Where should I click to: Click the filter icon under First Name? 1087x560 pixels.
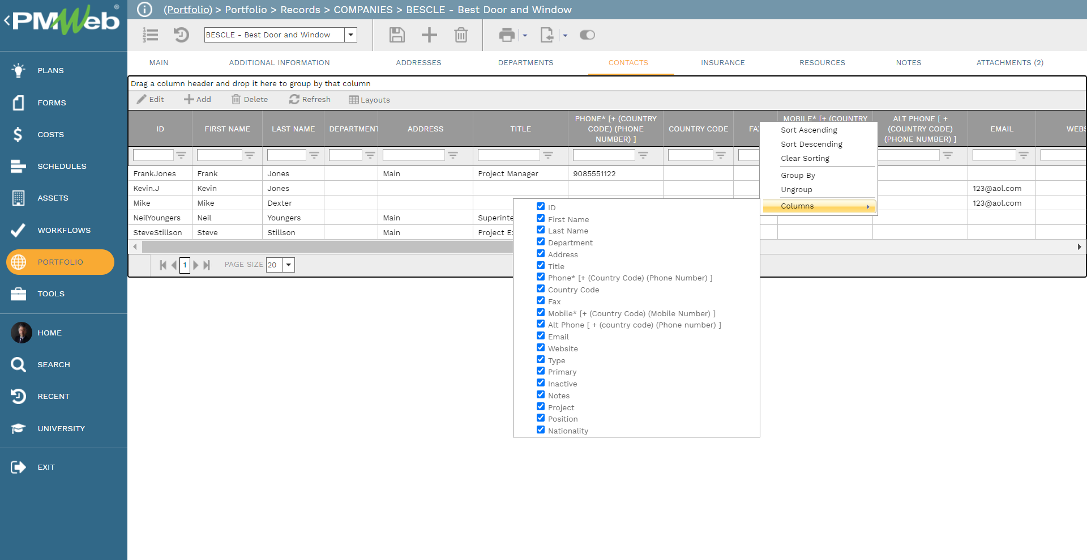[250, 155]
